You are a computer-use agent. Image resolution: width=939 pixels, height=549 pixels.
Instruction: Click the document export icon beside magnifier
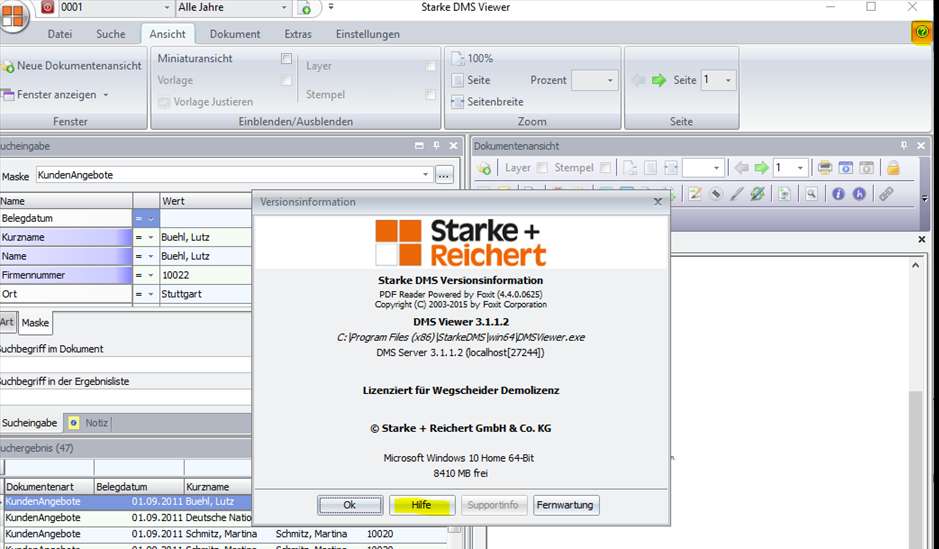pyautogui.click(x=784, y=194)
